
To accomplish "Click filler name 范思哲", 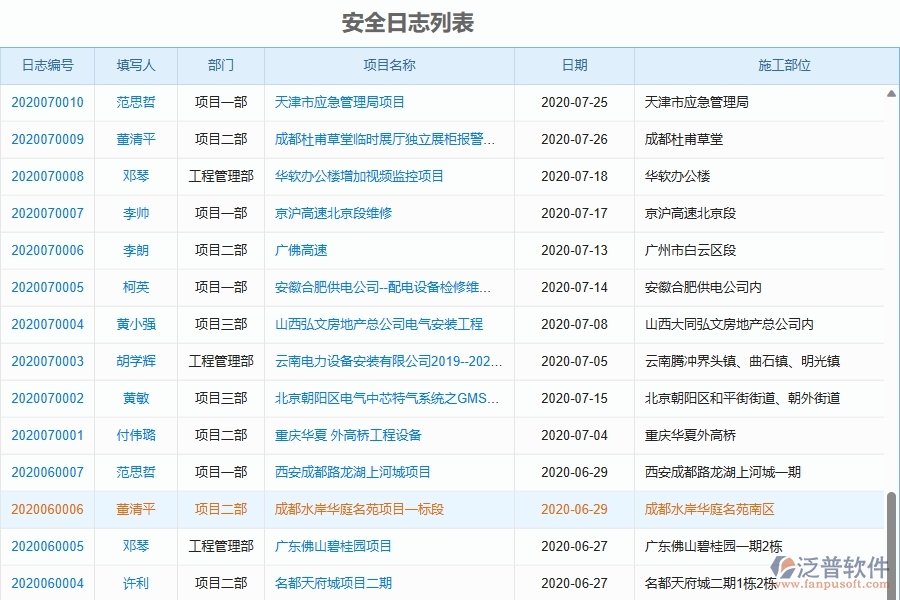I will click(x=135, y=101).
